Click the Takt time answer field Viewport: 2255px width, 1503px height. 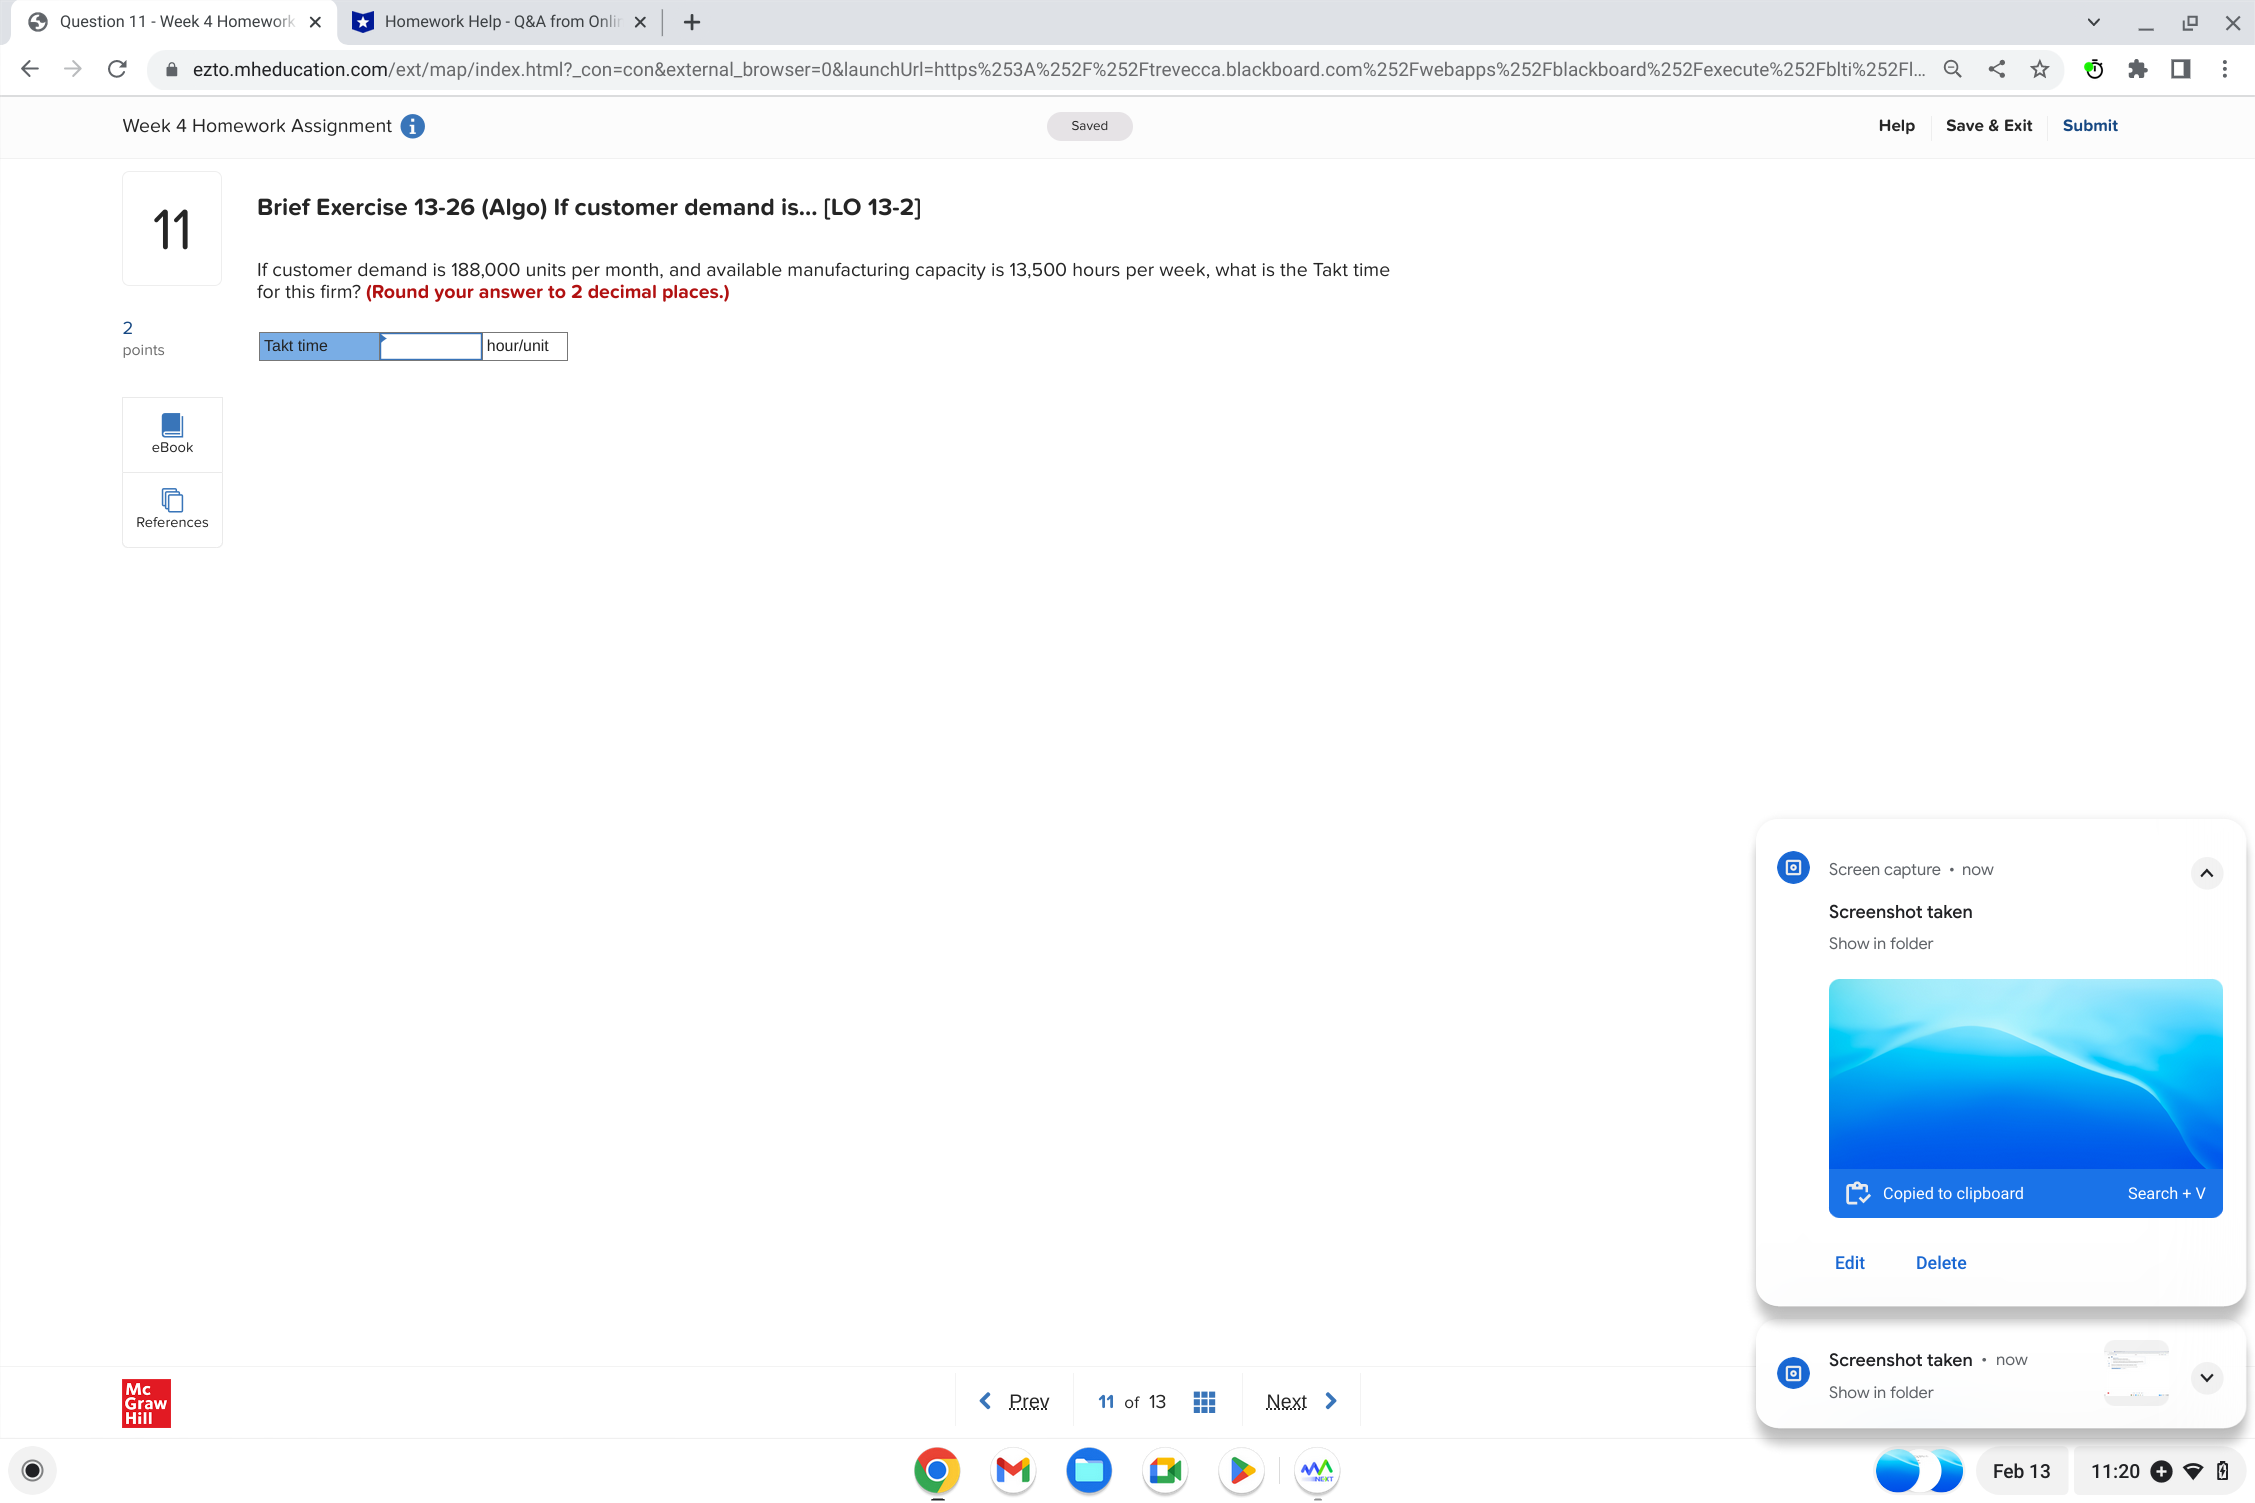[x=431, y=346]
